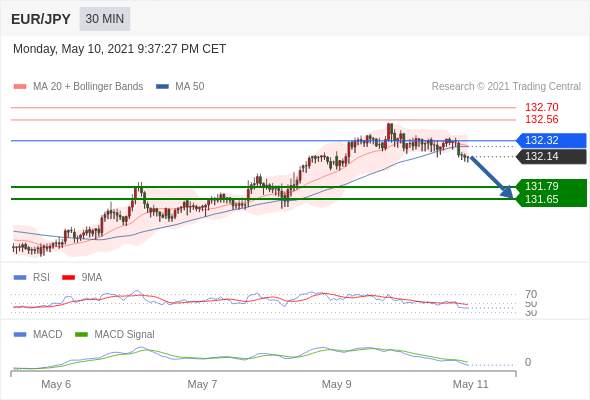Screen dimensions: 590x400
Task: Click the 9MA indicator label
Action: pos(92,278)
